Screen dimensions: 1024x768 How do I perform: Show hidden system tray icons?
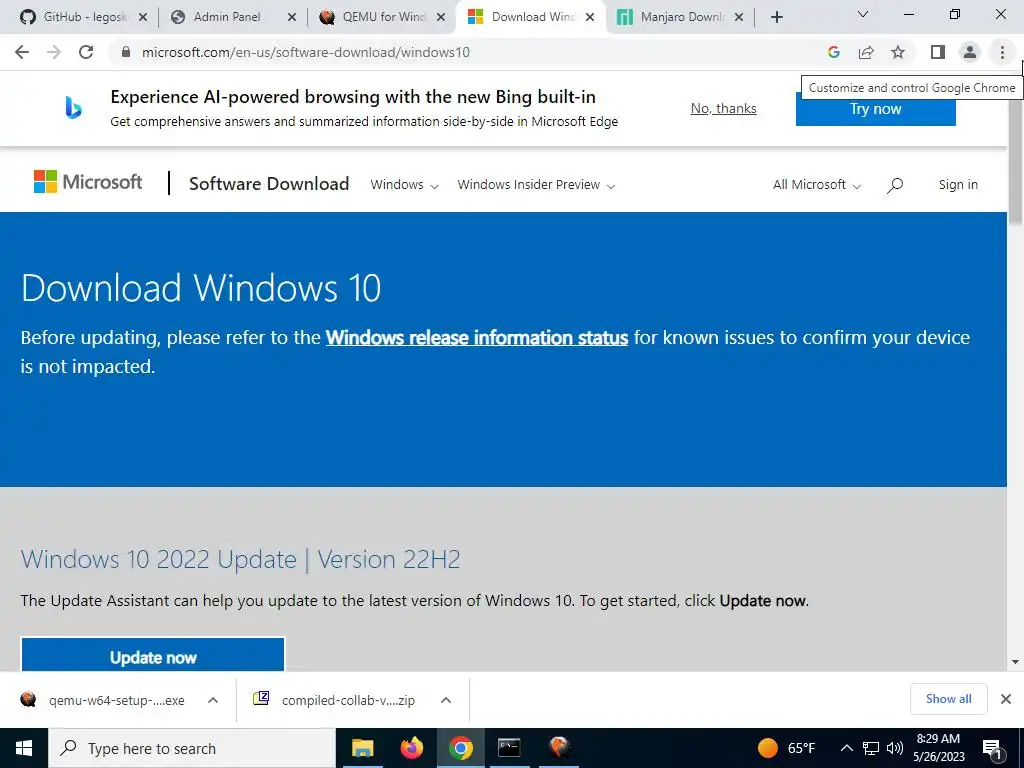pos(846,748)
